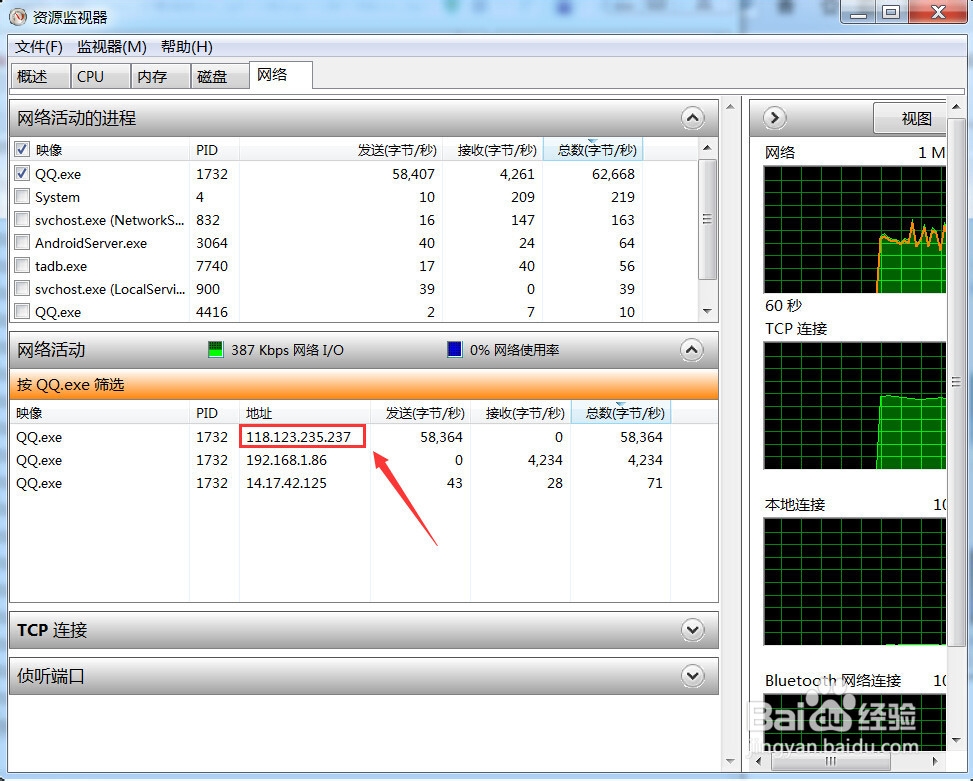973x781 pixels.
Task: Open the 文件(F) menu
Action: pos(38,47)
